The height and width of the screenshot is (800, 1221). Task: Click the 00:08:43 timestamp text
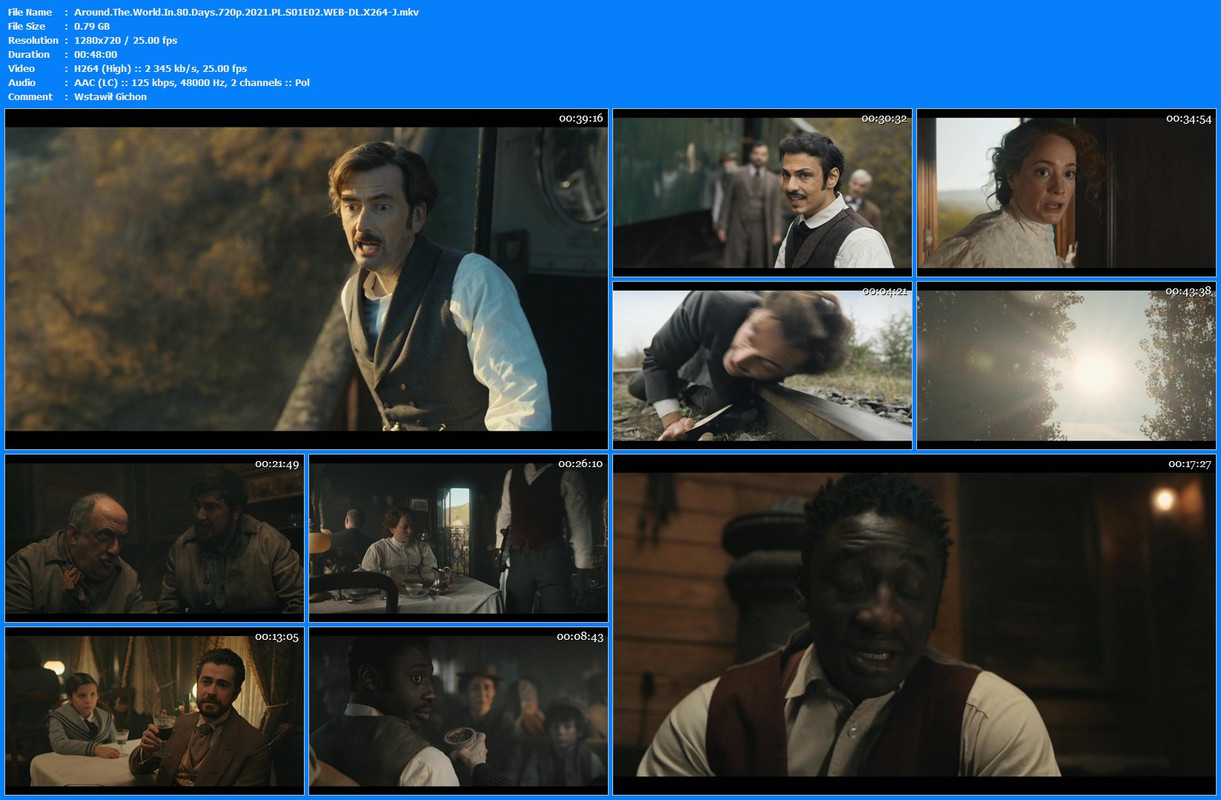click(x=581, y=636)
